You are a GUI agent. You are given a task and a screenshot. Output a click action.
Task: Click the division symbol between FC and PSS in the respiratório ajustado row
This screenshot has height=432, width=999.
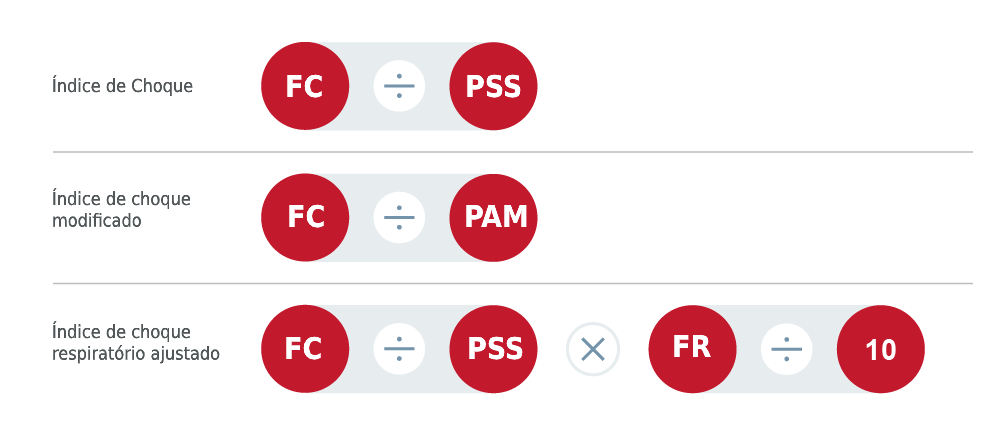coord(399,349)
